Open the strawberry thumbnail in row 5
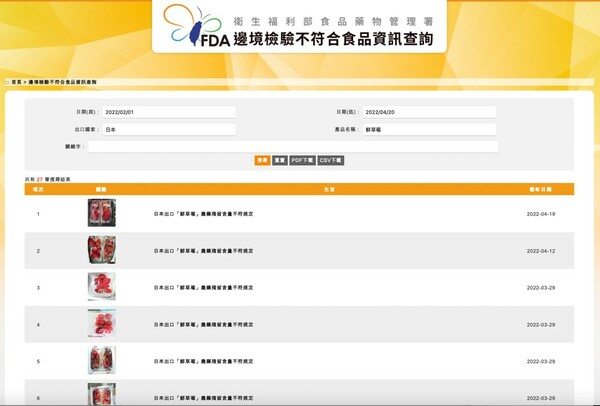Image resolution: width=600 pixels, height=406 pixels. [101, 360]
